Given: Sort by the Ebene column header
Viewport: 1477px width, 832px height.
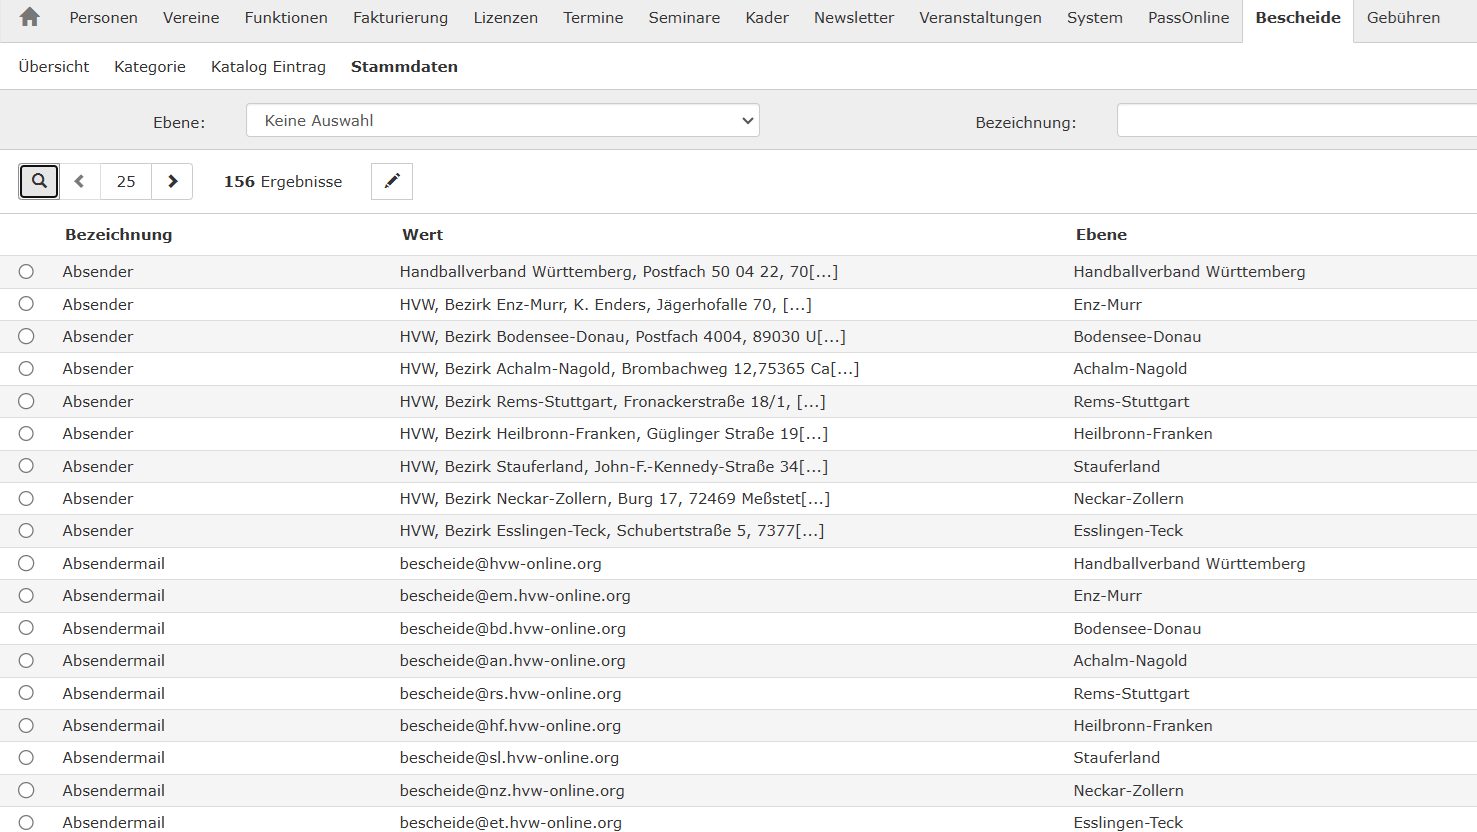Looking at the screenshot, I should [x=1101, y=235].
